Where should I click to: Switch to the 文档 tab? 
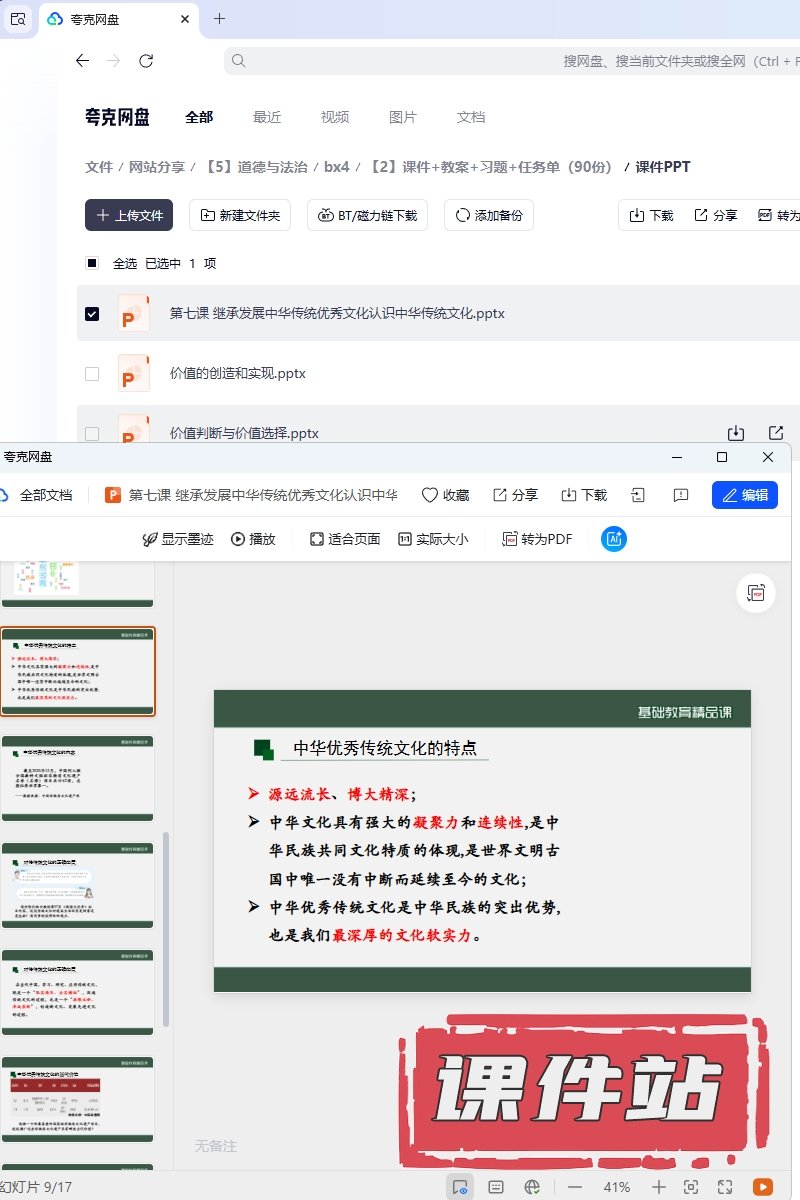[471, 117]
